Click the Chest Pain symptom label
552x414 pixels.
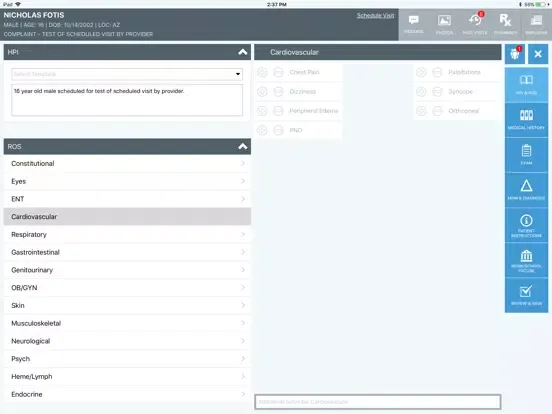pyautogui.click(x=304, y=72)
